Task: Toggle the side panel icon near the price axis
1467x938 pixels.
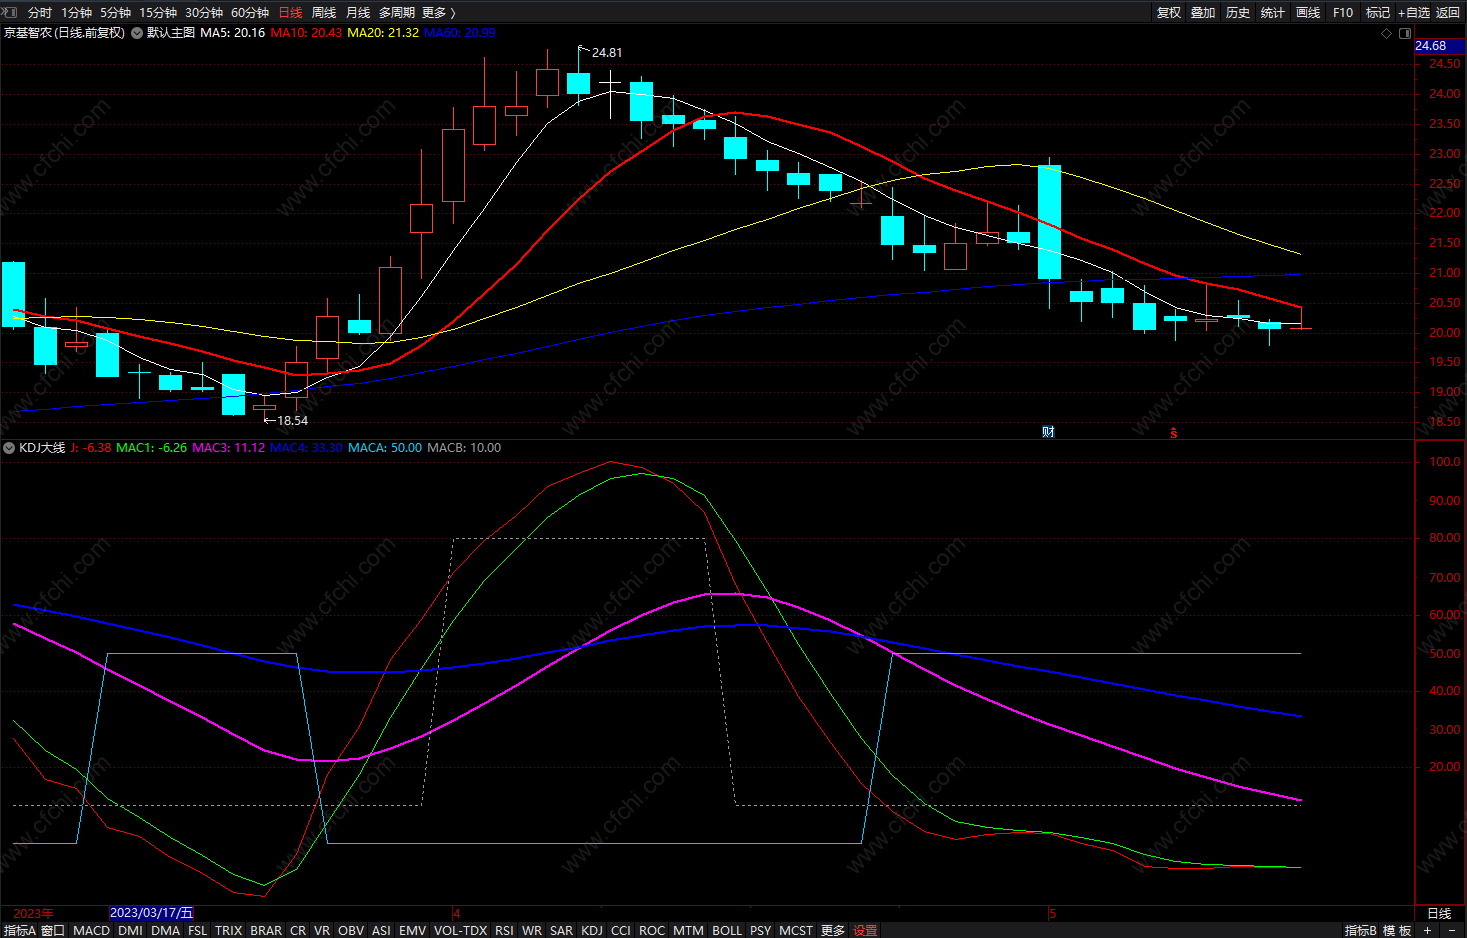Action: [x=1405, y=33]
